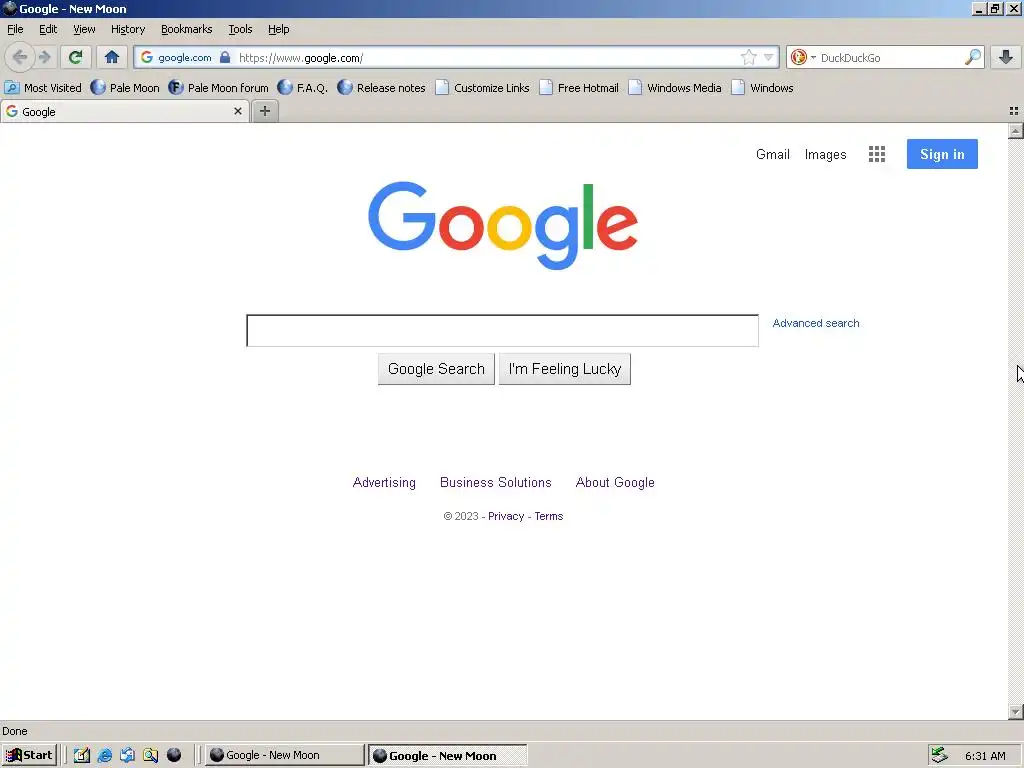Click the system tray network icon
1024x768 pixels.
(939, 755)
